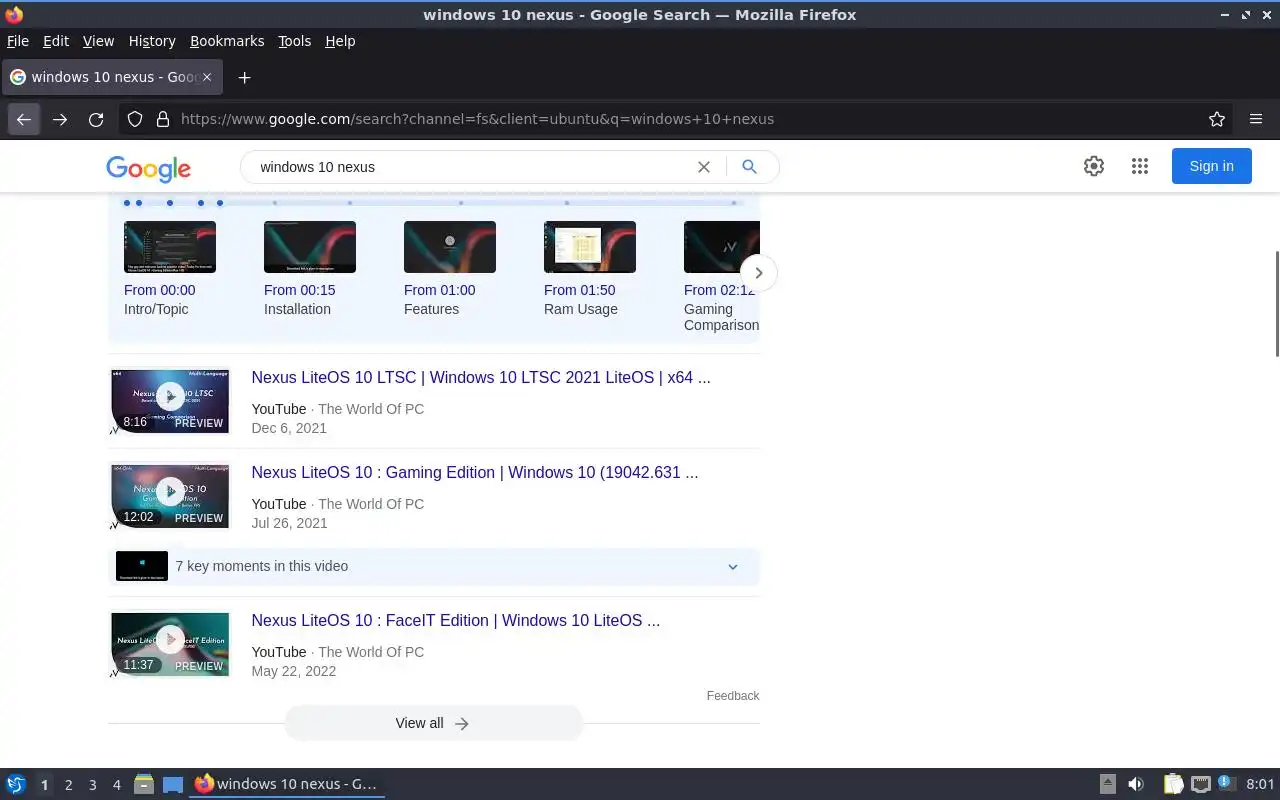This screenshot has width=1280, height=800.
Task: Open Google quick settings gear icon
Action: pyautogui.click(x=1094, y=166)
